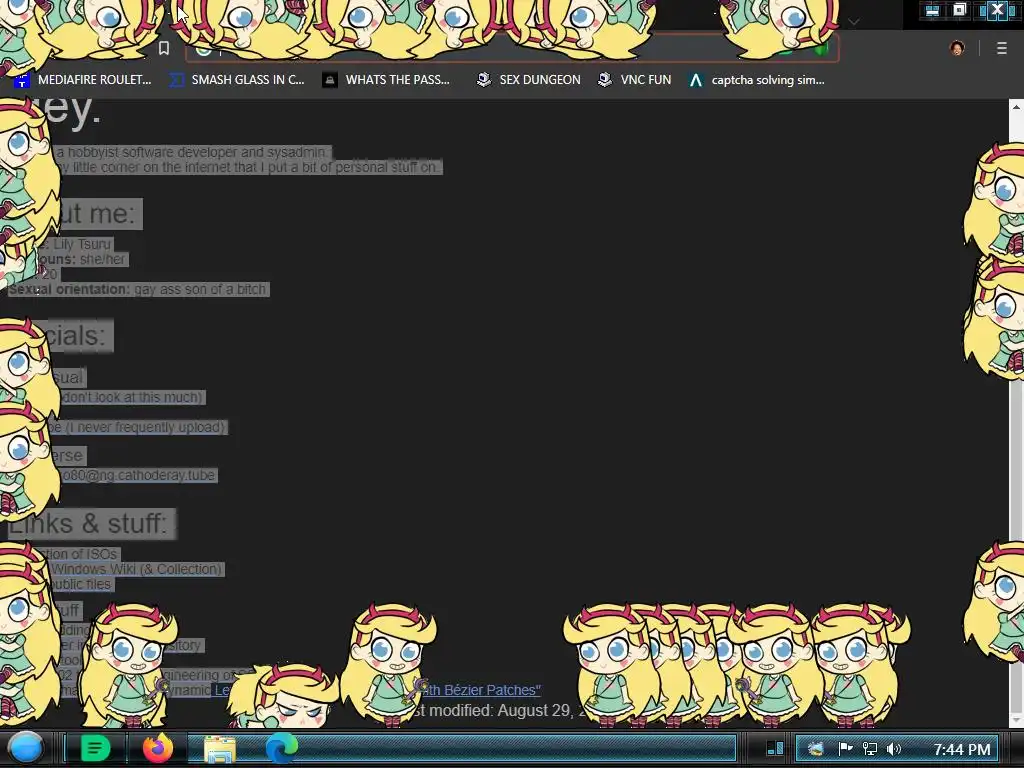Screen dimensions: 1024x768
Task: Click the page scrollbar down arrow
Action: 1016,721
